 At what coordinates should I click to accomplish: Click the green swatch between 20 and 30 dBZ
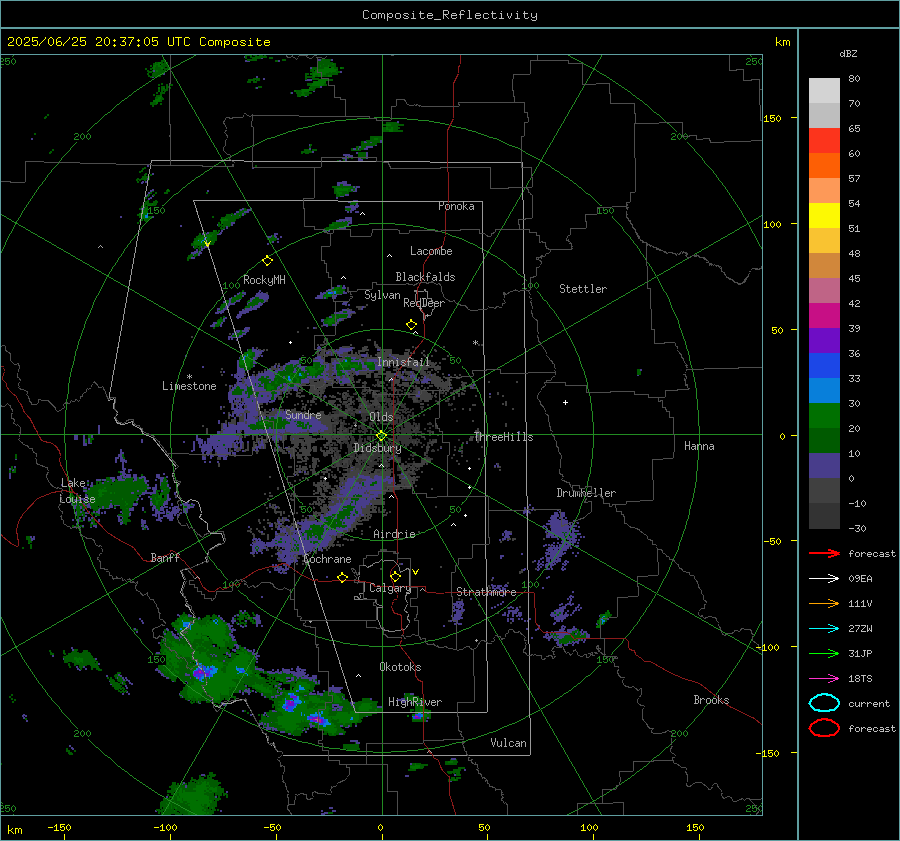824,416
